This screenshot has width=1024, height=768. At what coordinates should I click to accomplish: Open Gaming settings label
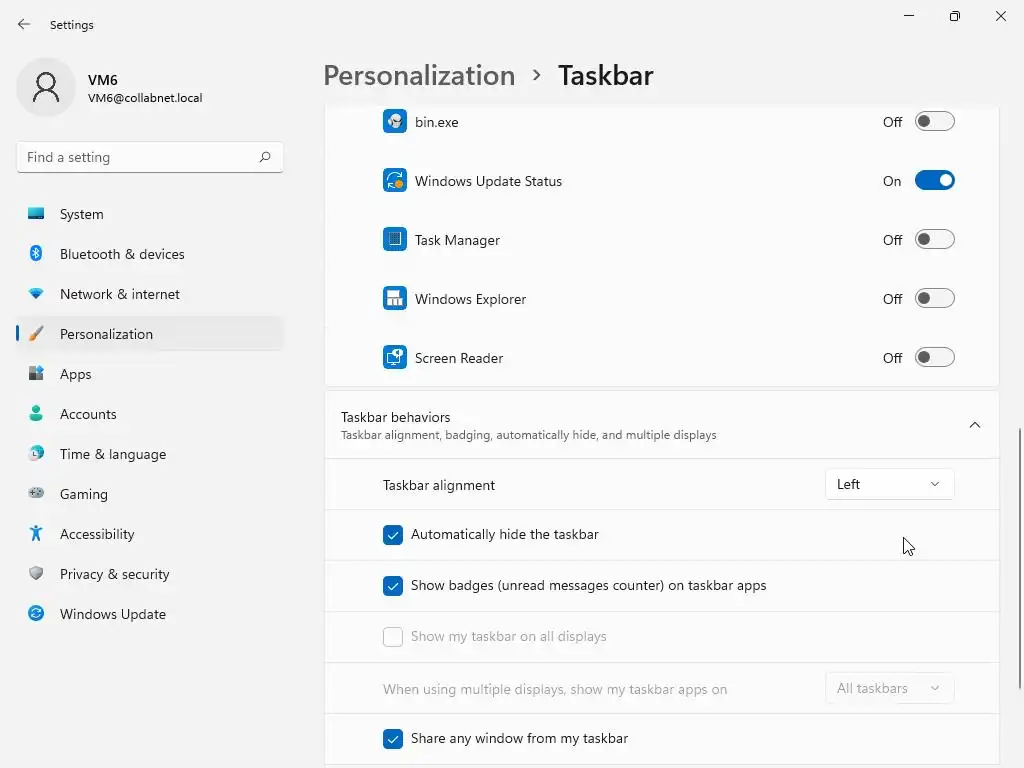tap(84, 494)
